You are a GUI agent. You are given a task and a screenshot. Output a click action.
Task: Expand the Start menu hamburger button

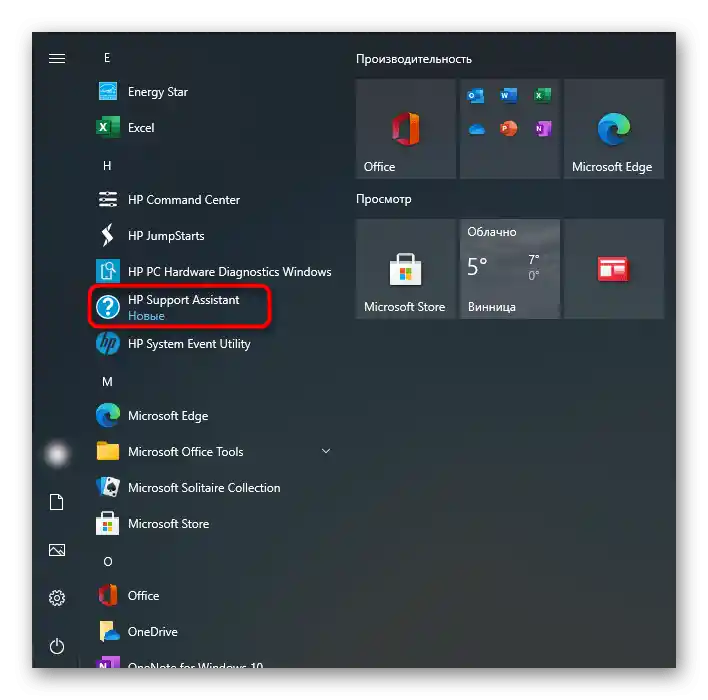[57, 58]
